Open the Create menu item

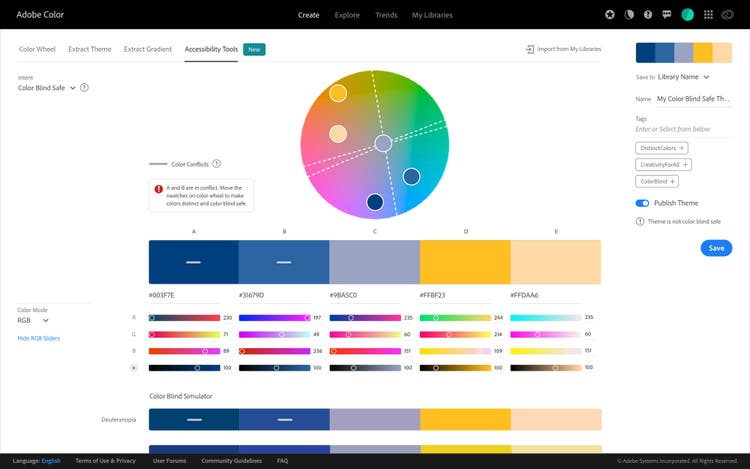309,15
